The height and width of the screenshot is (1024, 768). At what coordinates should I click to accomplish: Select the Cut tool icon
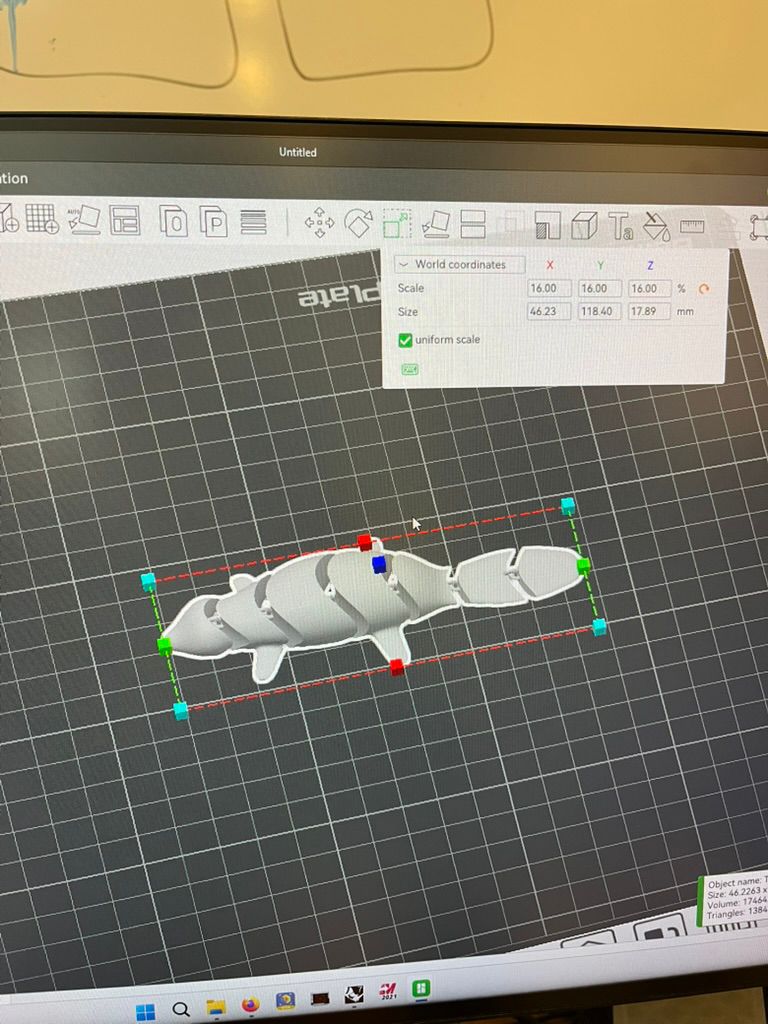pos(472,224)
